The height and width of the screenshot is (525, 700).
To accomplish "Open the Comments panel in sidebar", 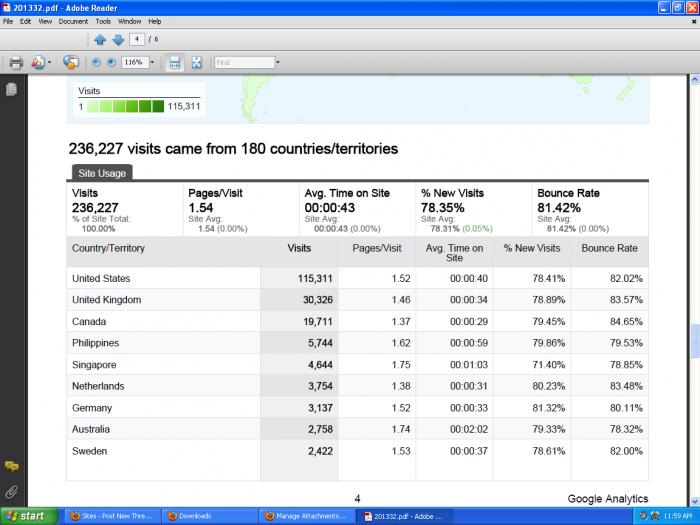I will [11, 467].
